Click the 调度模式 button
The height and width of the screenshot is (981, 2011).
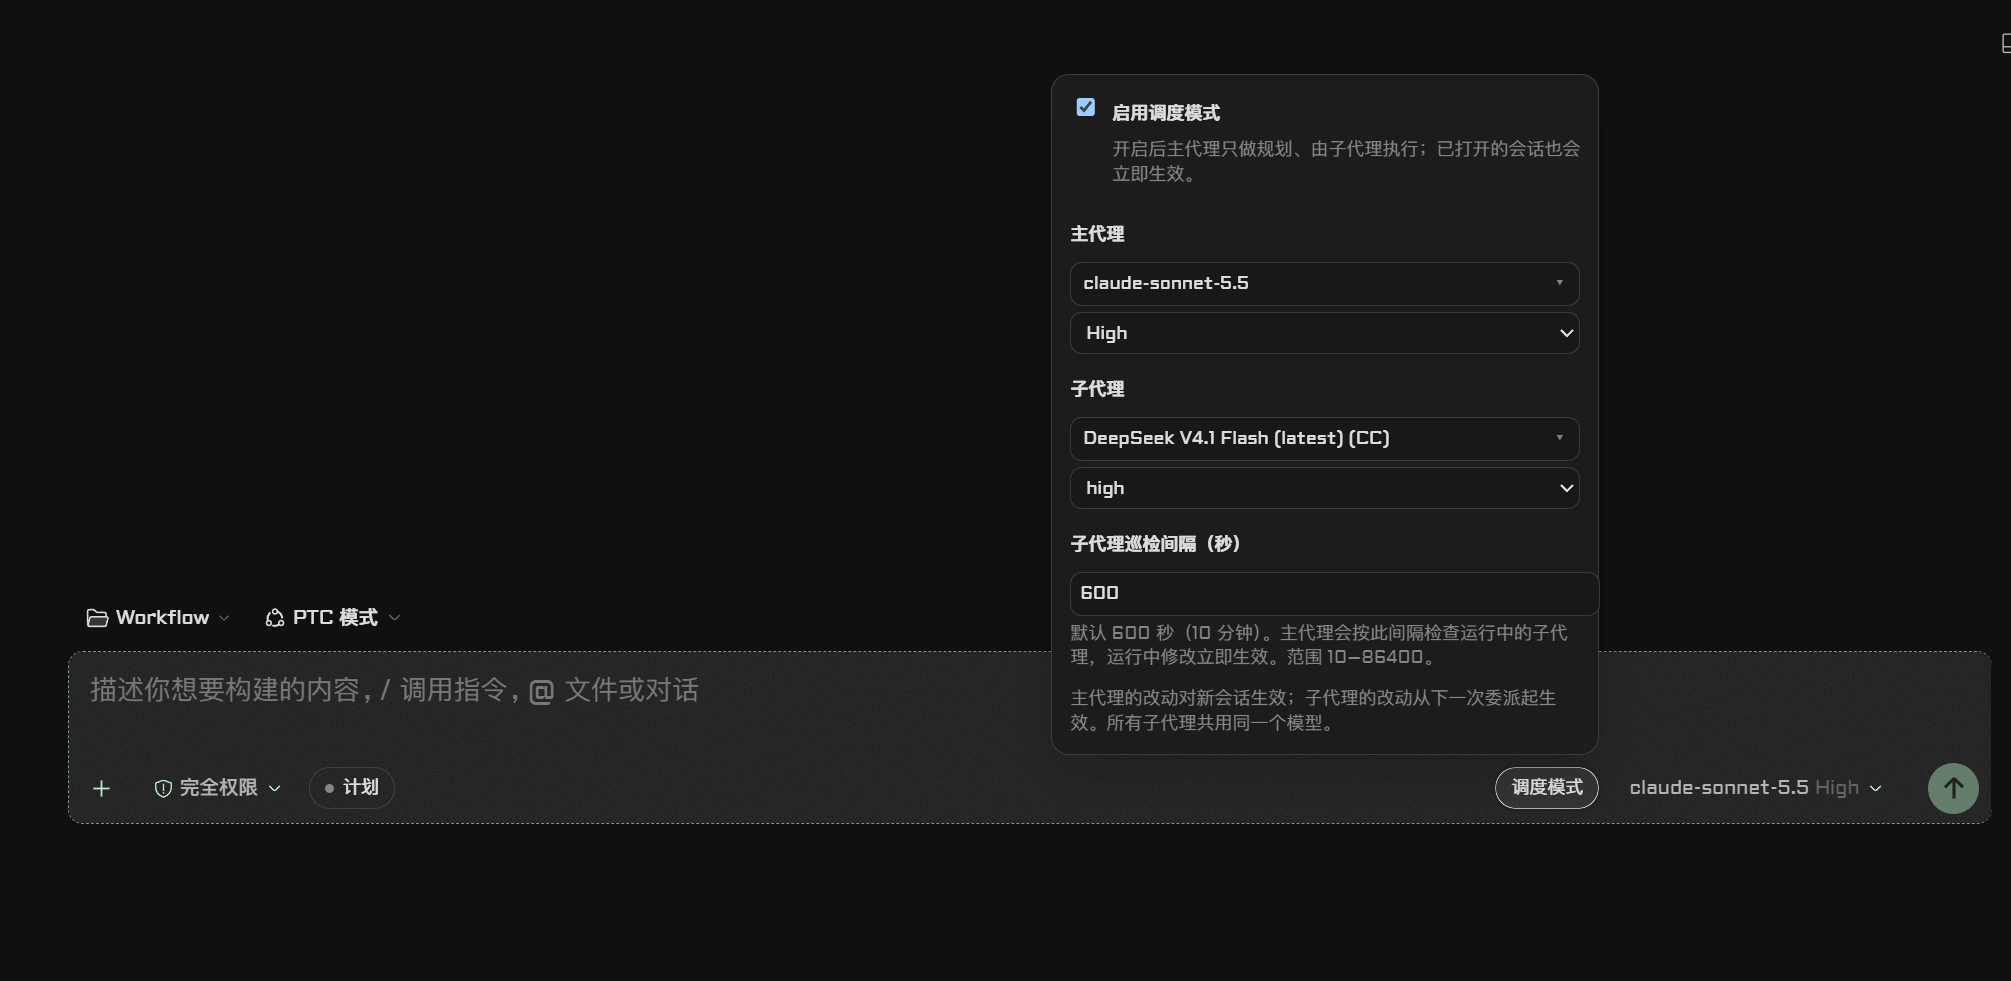point(1546,788)
